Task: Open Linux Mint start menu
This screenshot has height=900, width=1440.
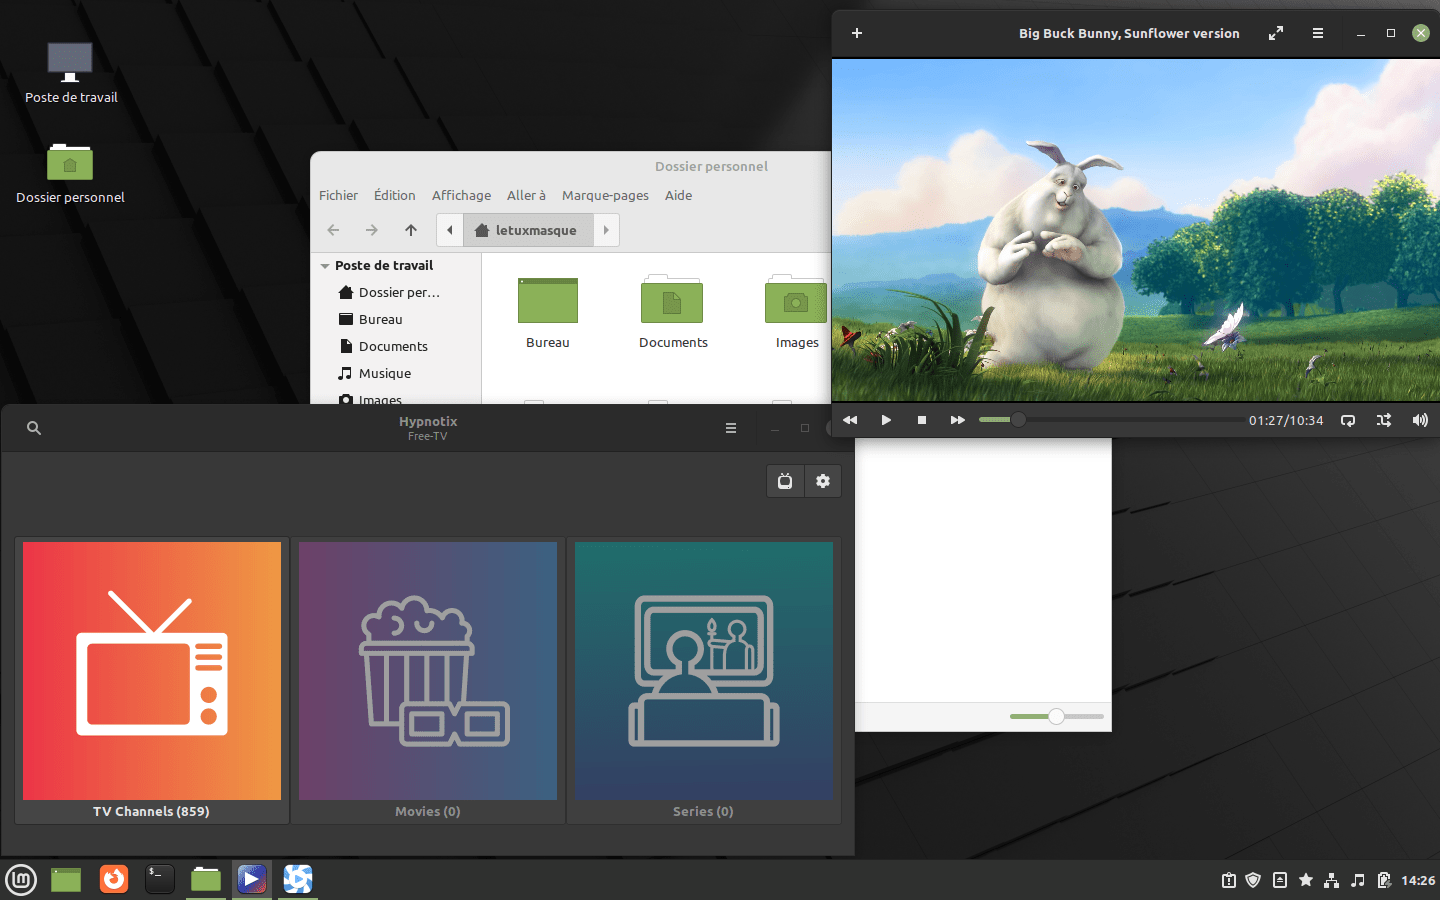Action: tap(21, 880)
